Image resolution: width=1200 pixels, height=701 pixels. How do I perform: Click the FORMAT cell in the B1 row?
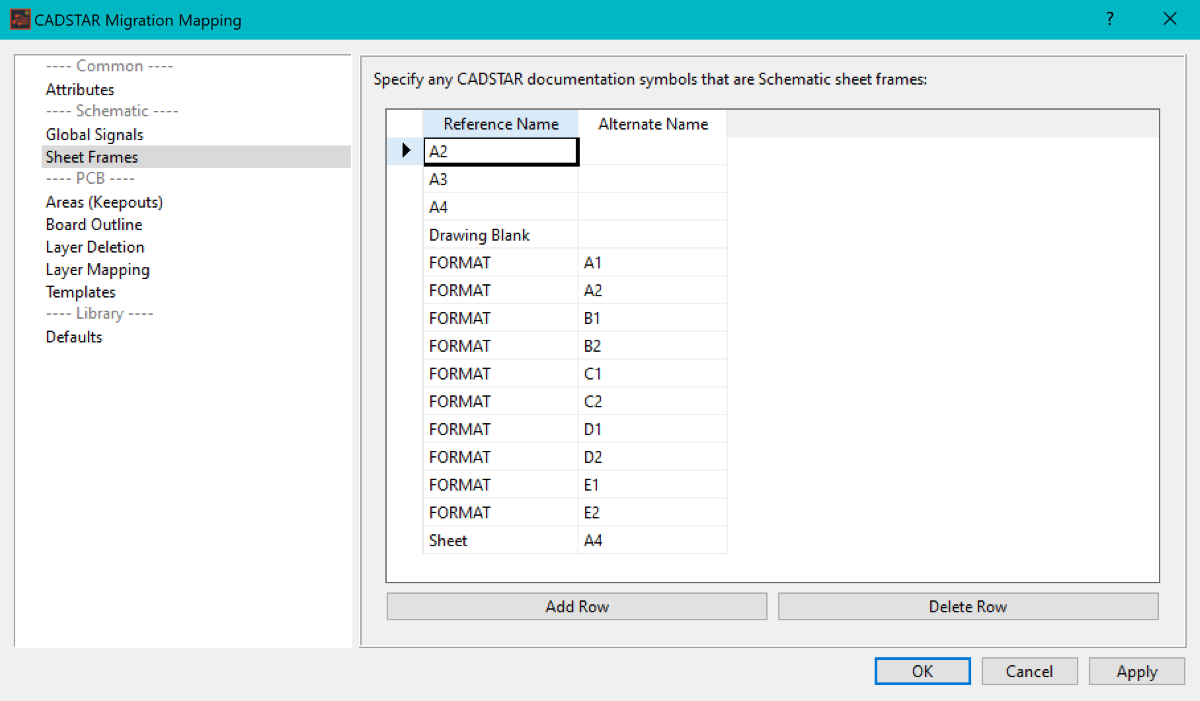[501, 318]
